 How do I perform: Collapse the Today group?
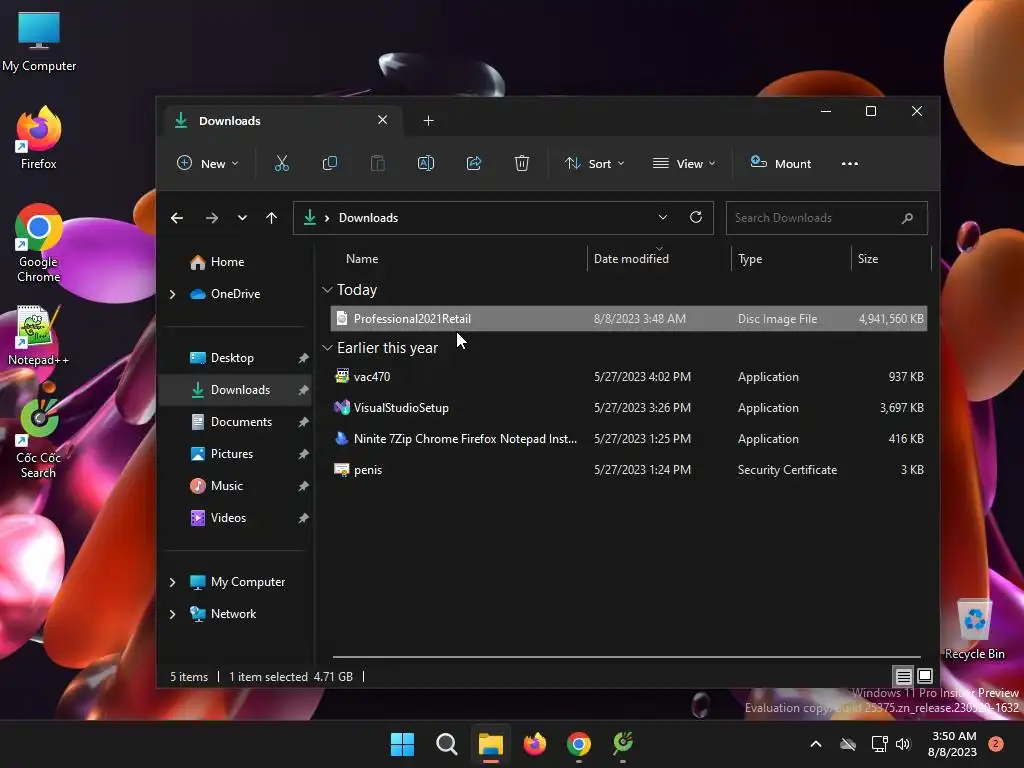coord(327,290)
